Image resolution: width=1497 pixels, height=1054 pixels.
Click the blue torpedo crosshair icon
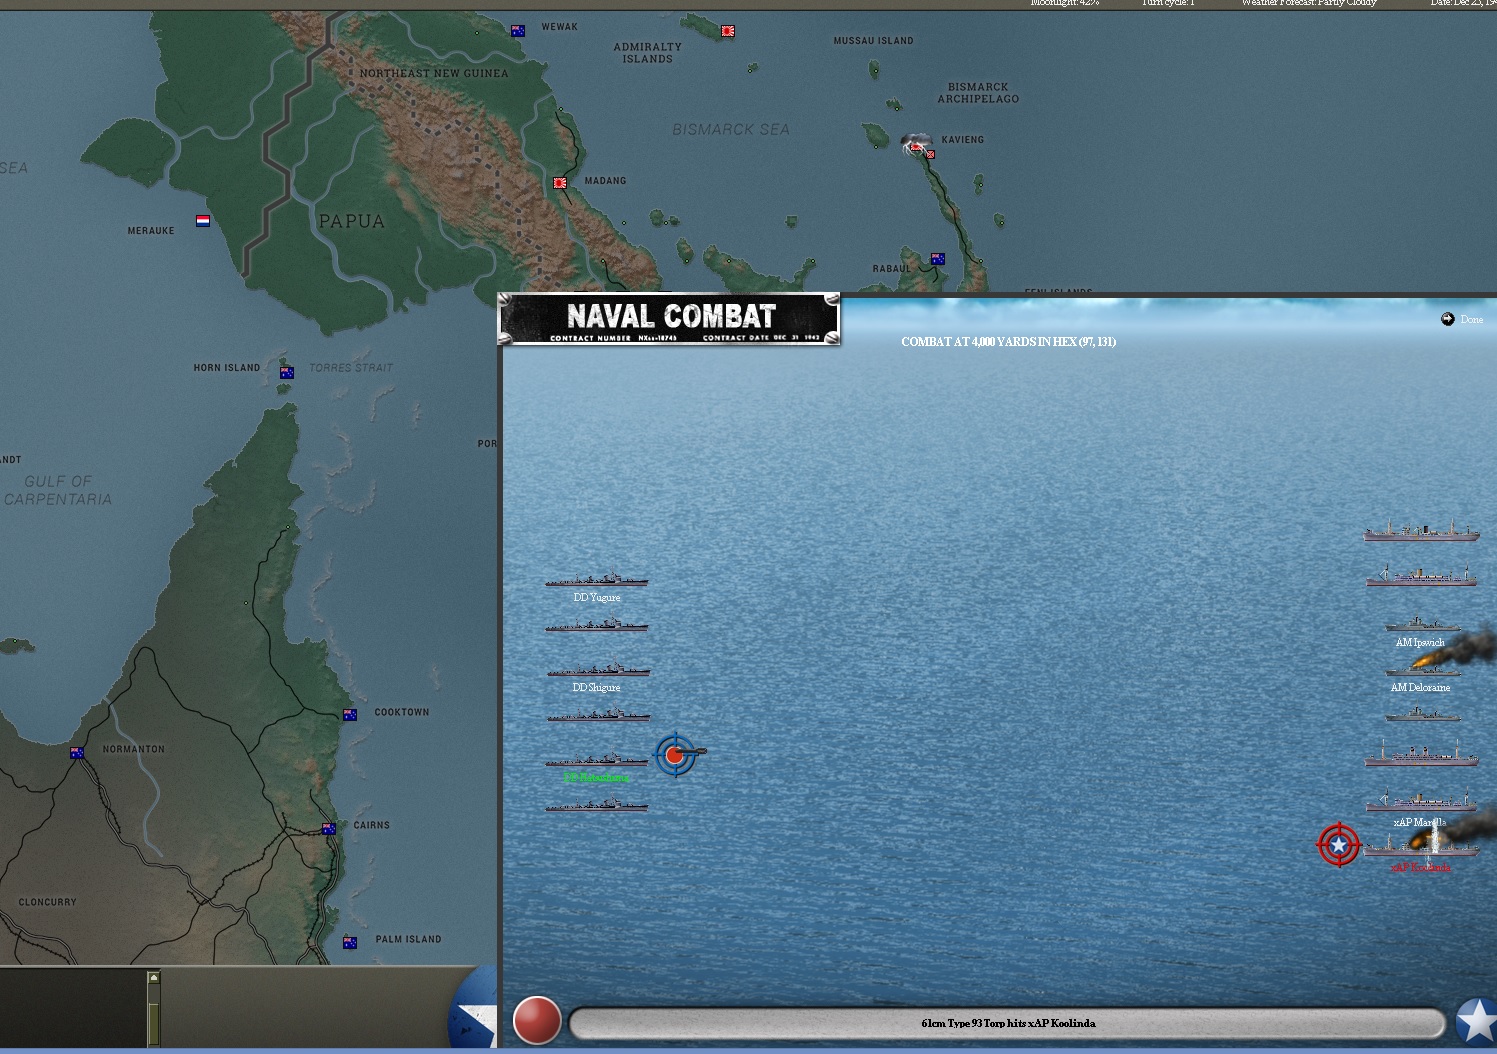(678, 755)
